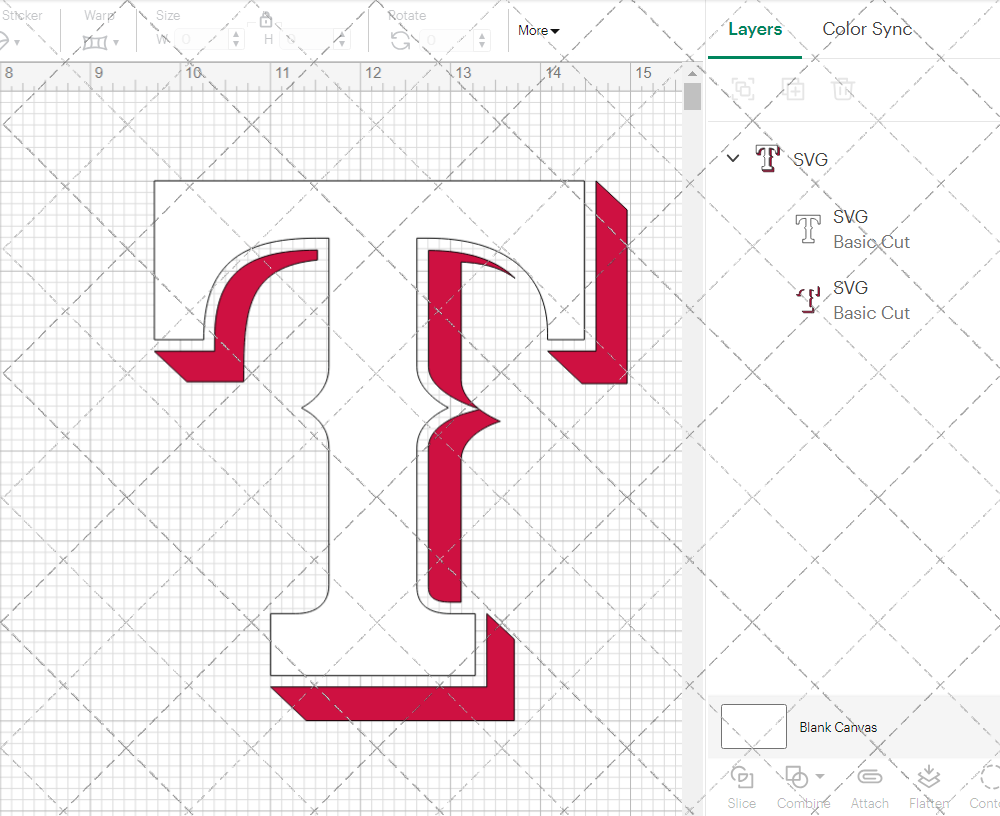Click the canvas vertical scrollbar up arrow

click(692, 74)
